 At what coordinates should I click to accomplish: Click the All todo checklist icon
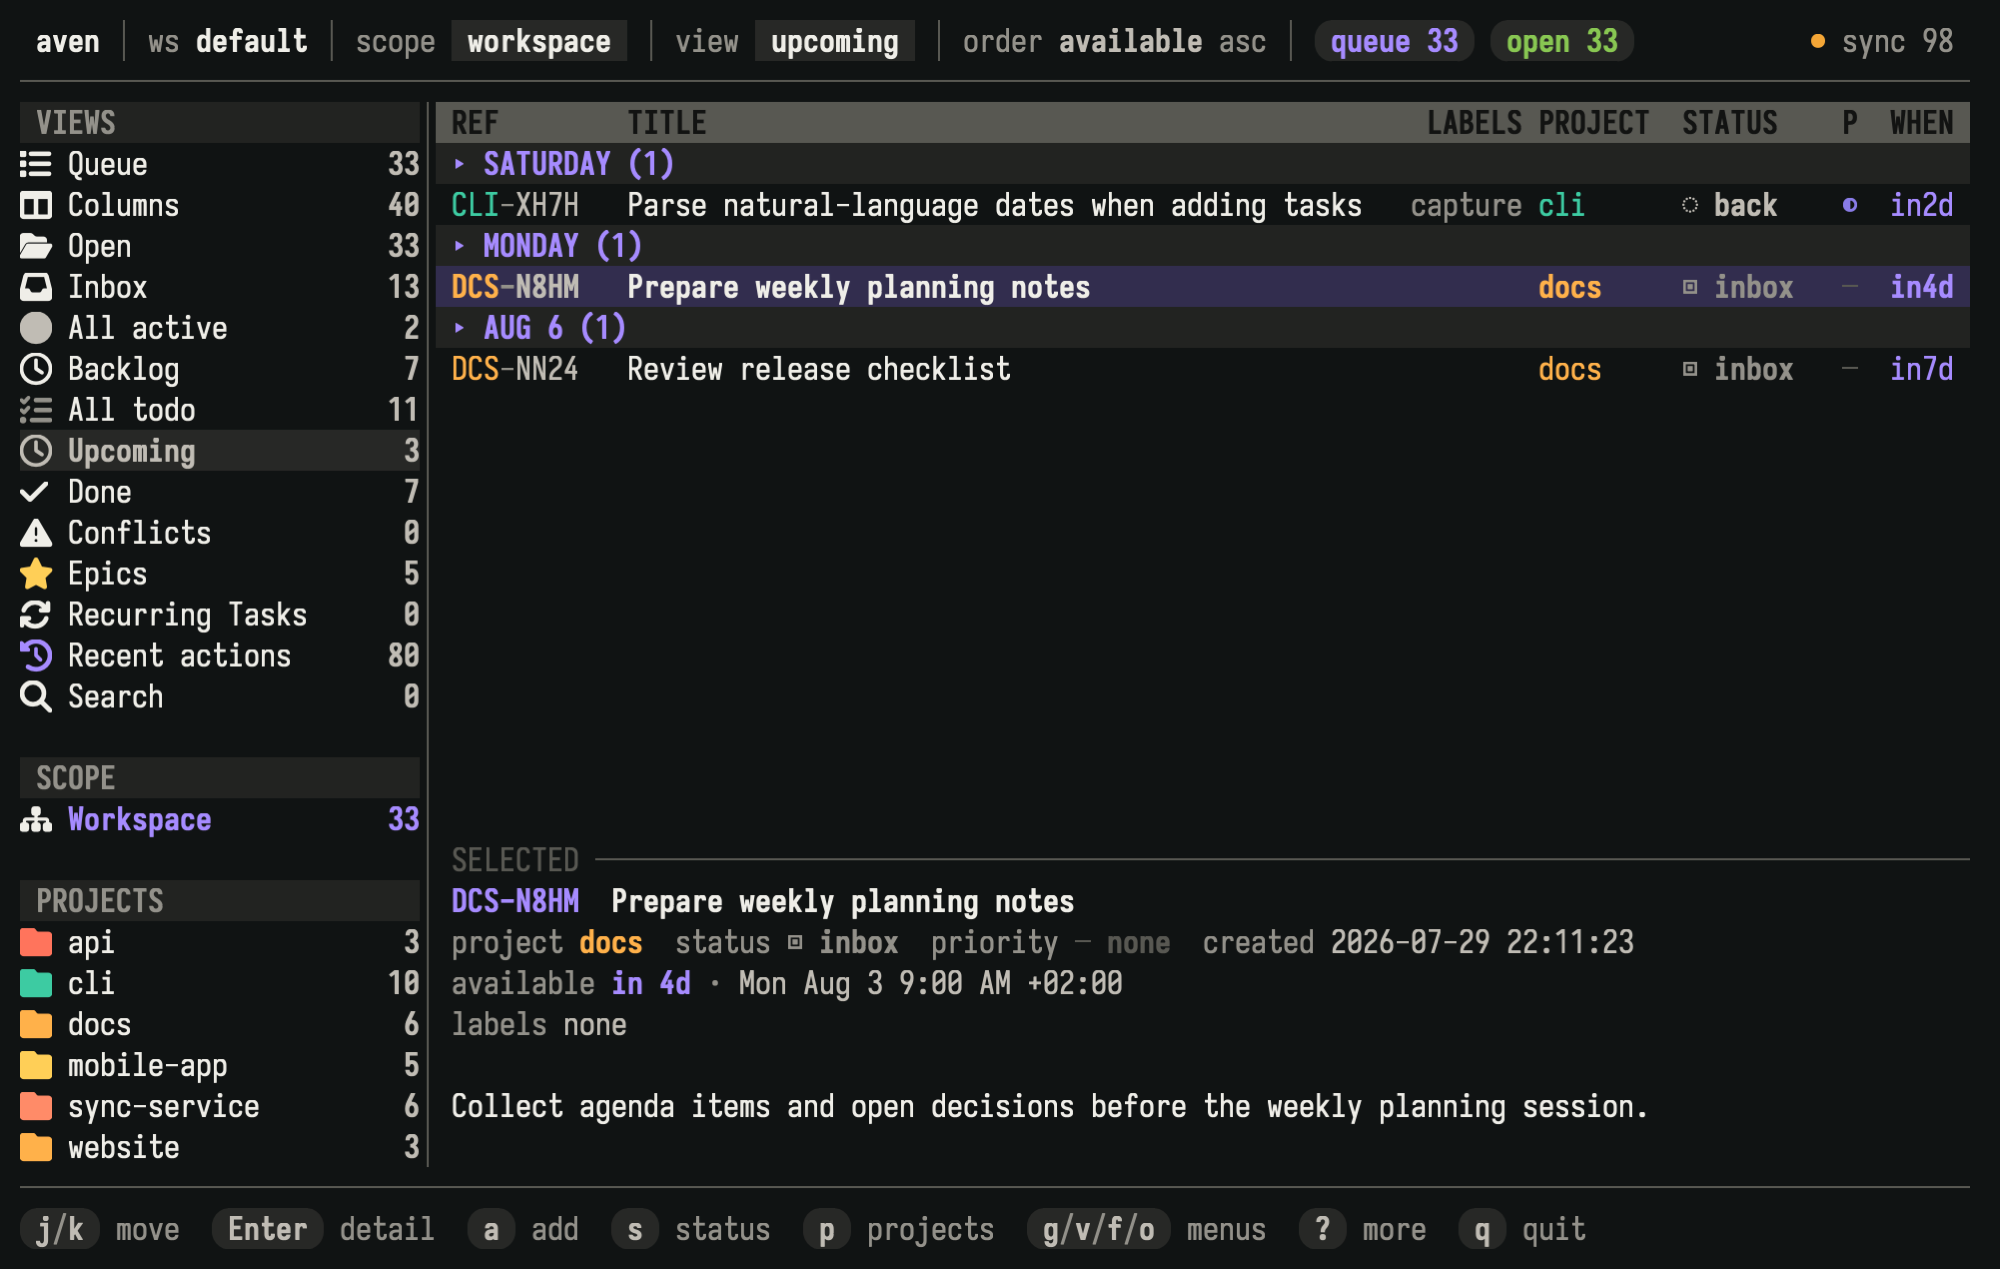pos(36,410)
